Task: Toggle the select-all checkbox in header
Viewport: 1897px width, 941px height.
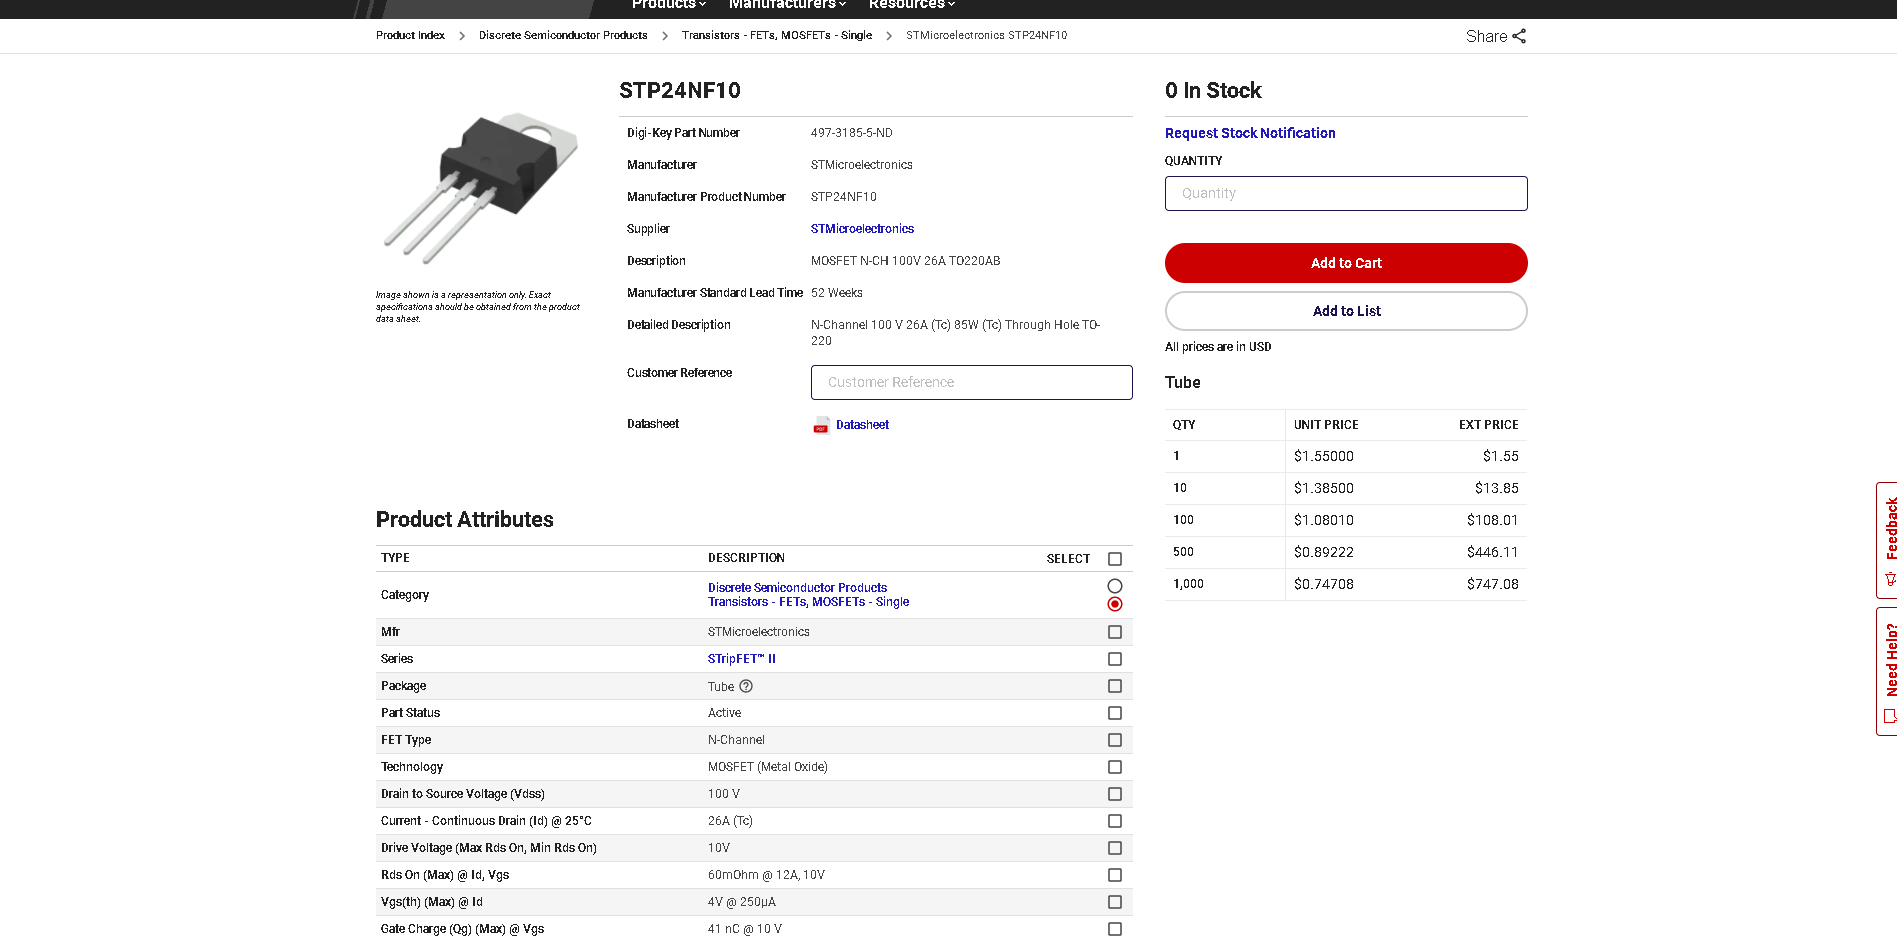Action: tap(1115, 559)
